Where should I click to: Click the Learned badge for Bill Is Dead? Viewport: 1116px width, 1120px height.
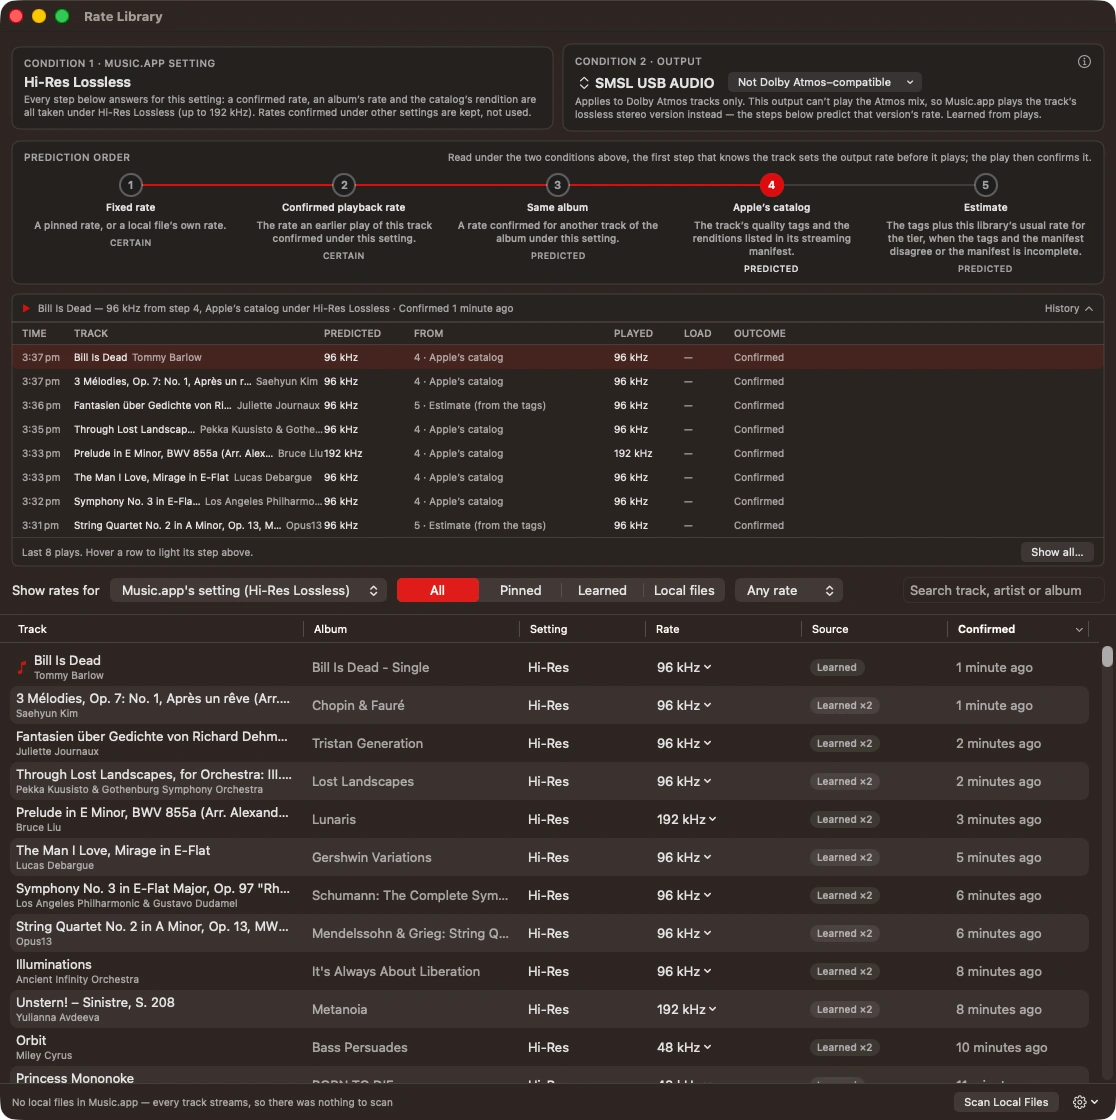pyautogui.click(x=837, y=667)
